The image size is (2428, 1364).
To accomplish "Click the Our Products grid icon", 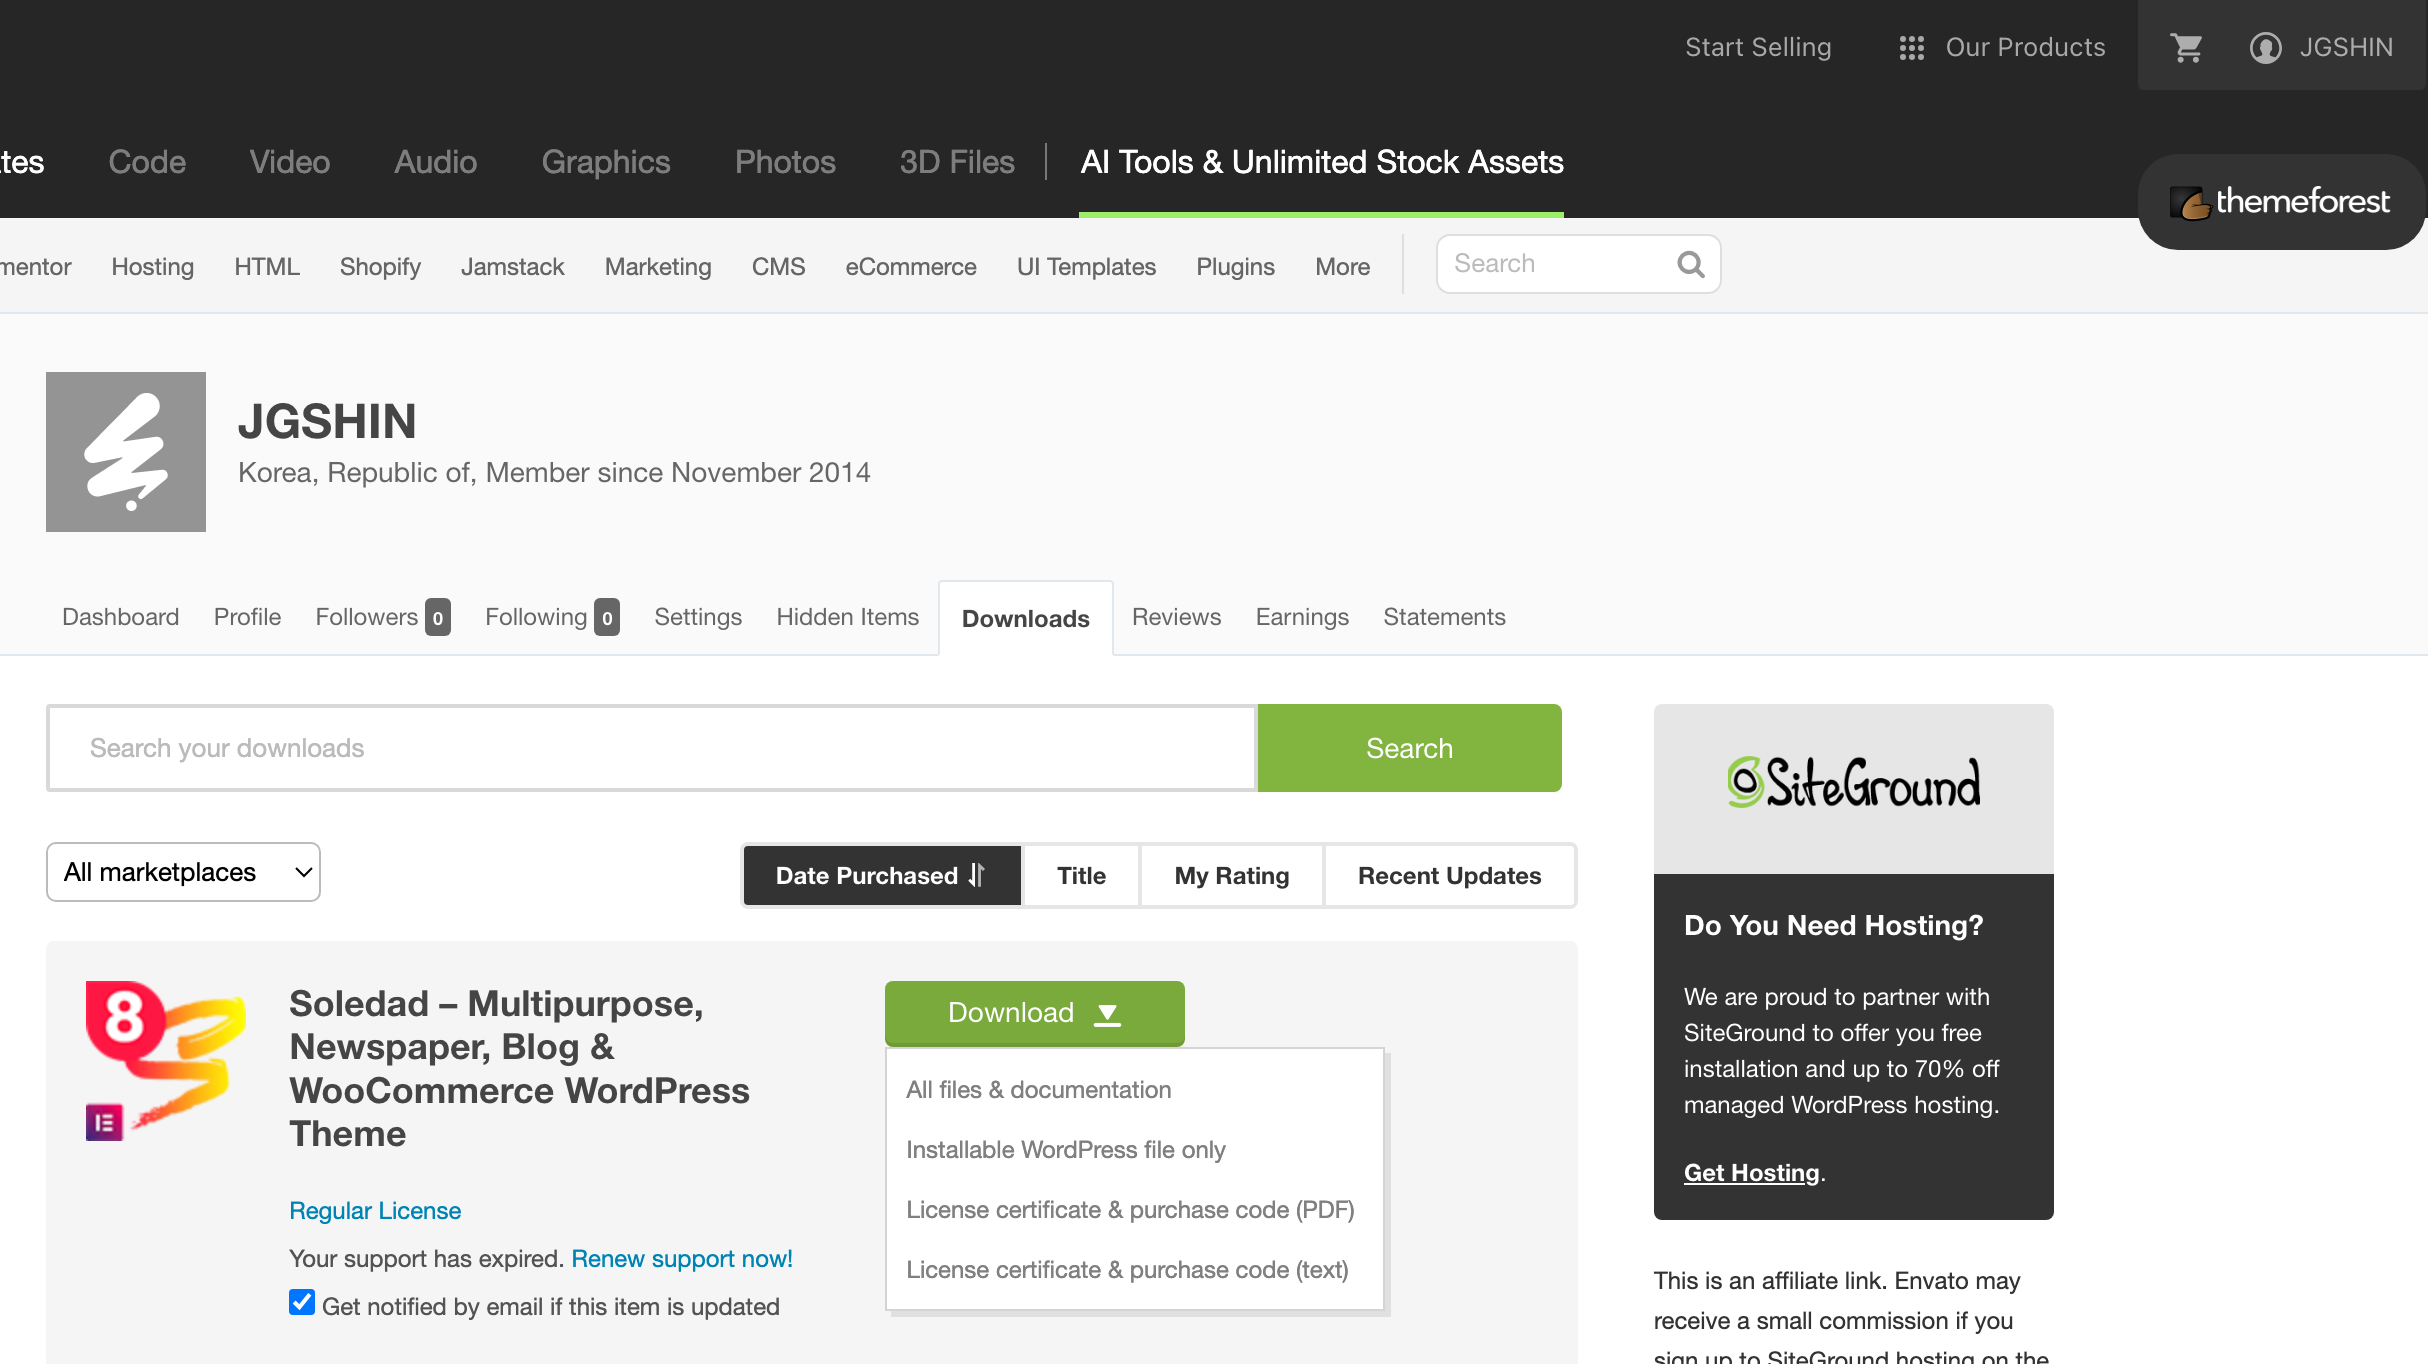I will pyautogui.click(x=1911, y=47).
